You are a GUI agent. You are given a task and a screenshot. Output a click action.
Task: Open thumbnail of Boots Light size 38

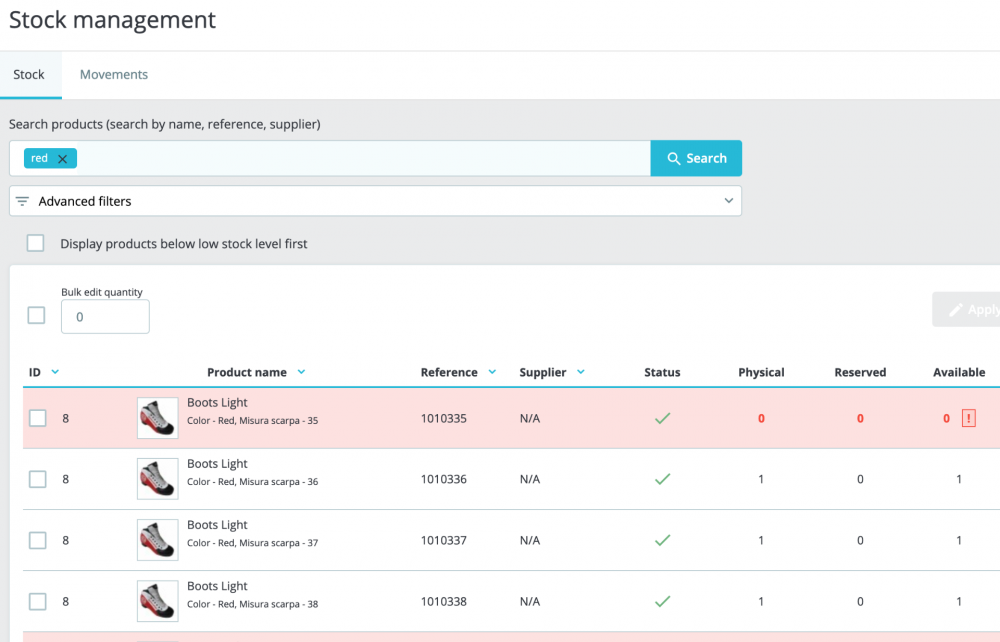pos(157,601)
